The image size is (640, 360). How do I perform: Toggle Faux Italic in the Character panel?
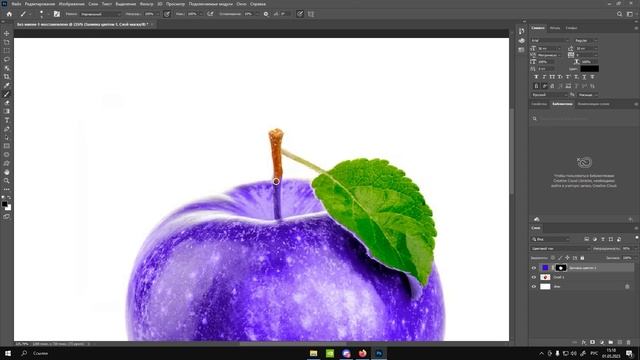[x=544, y=77]
